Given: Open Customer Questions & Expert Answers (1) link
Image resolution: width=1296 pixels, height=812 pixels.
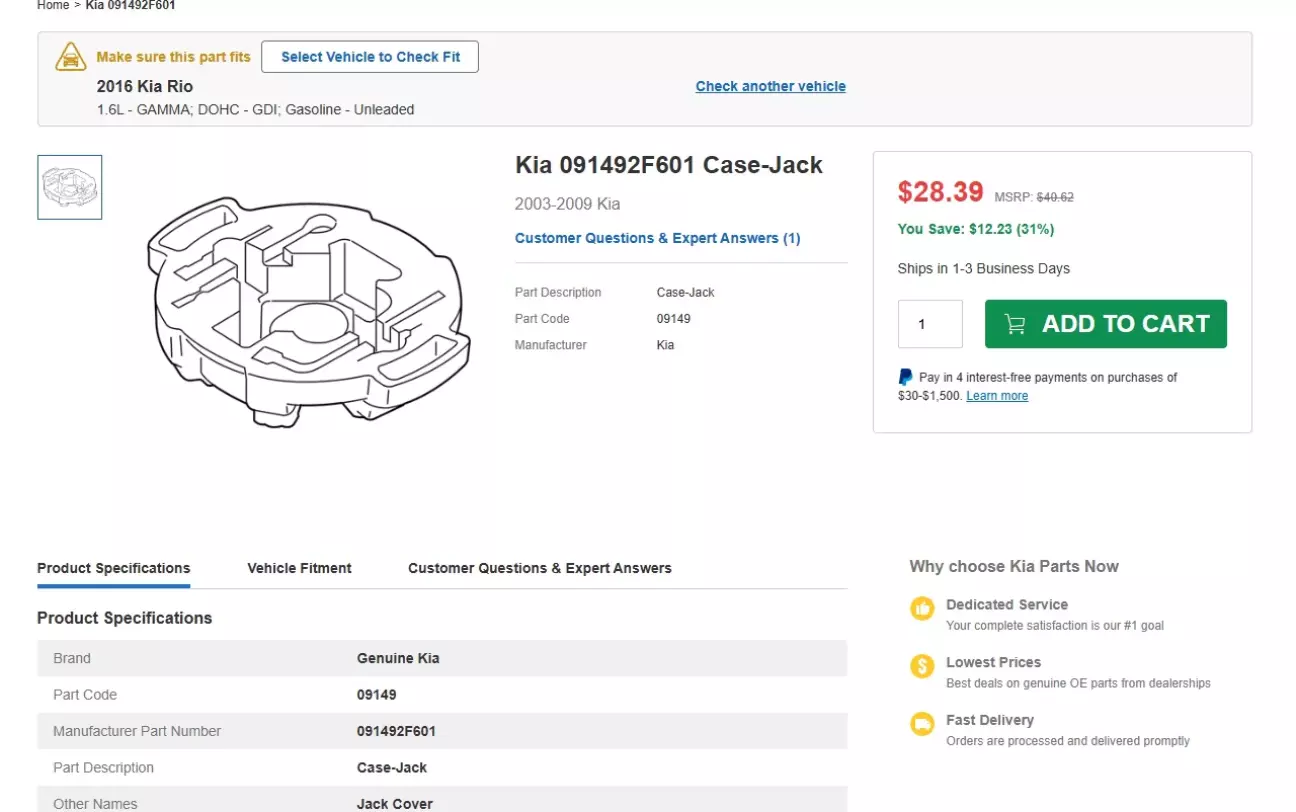Looking at the screenshot, I should [x=657, y=238].
